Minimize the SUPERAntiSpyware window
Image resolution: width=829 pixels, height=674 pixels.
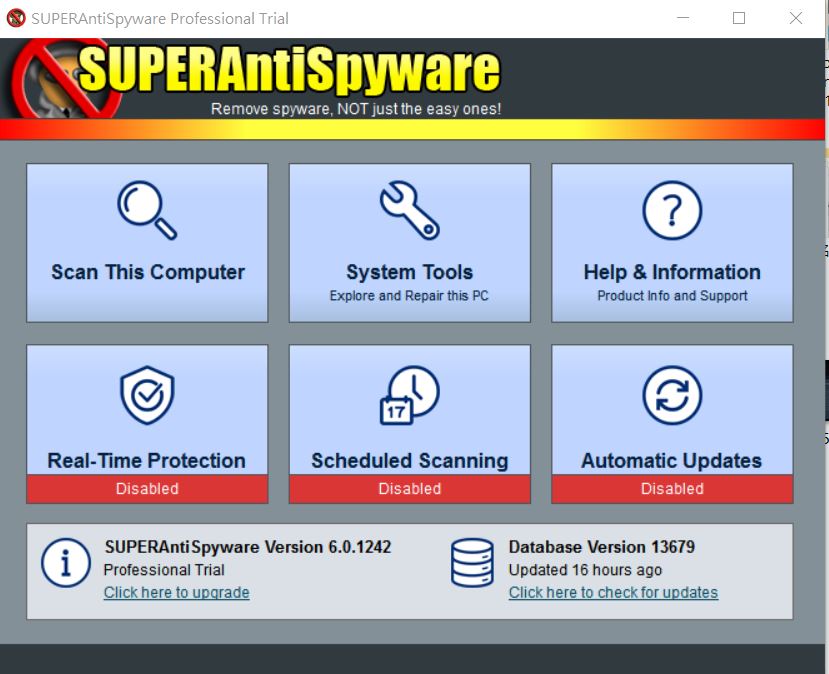(683, 18)
